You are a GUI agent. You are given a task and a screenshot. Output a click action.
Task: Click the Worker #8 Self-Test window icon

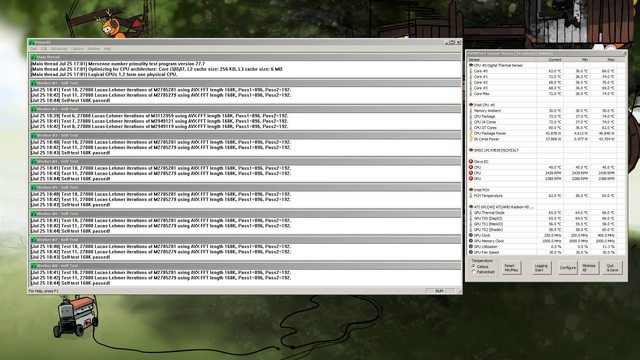34,266
